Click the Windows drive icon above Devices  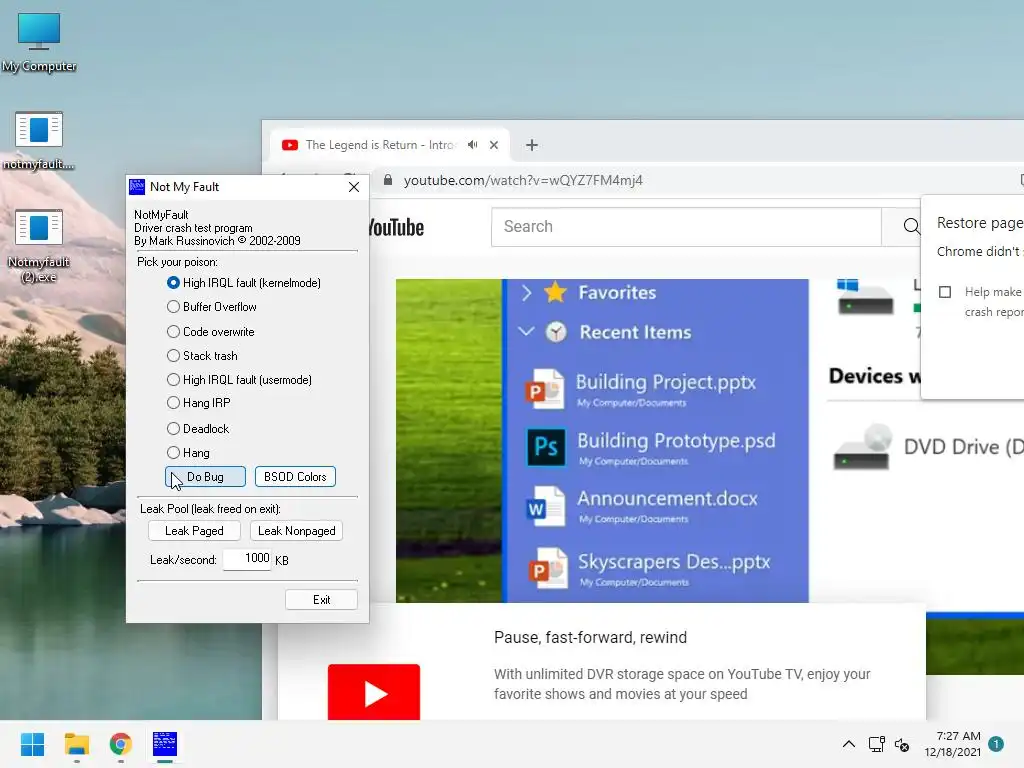[x=865, y=297]
